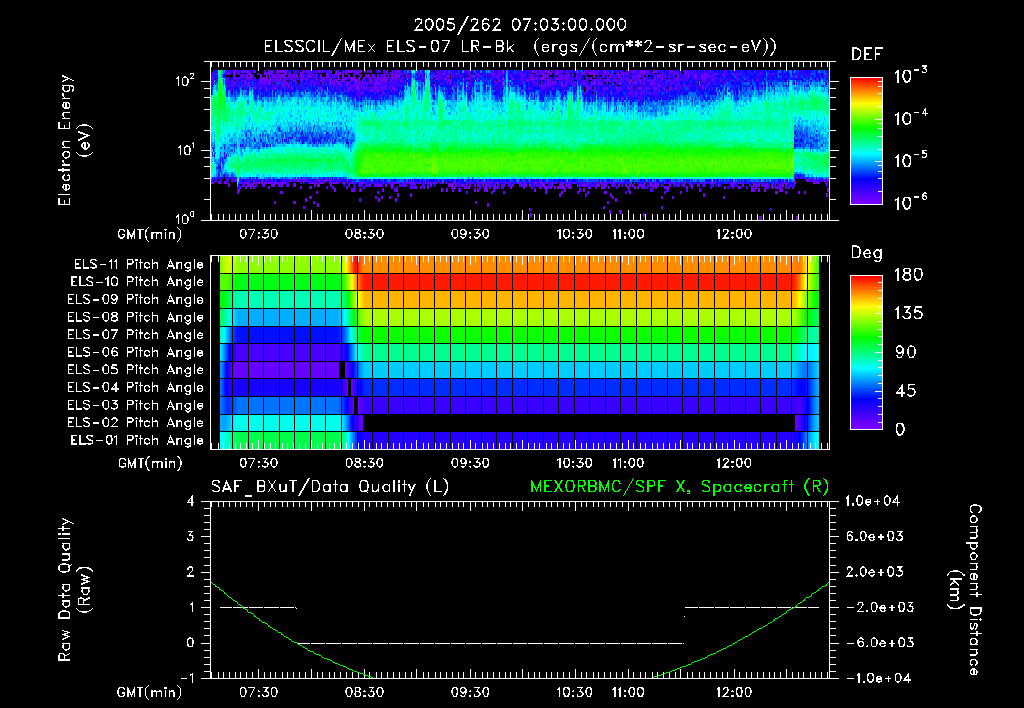Click the 4 tick on data quality axis
This screenshot has height=708, width=1024.
coord(191,502)
